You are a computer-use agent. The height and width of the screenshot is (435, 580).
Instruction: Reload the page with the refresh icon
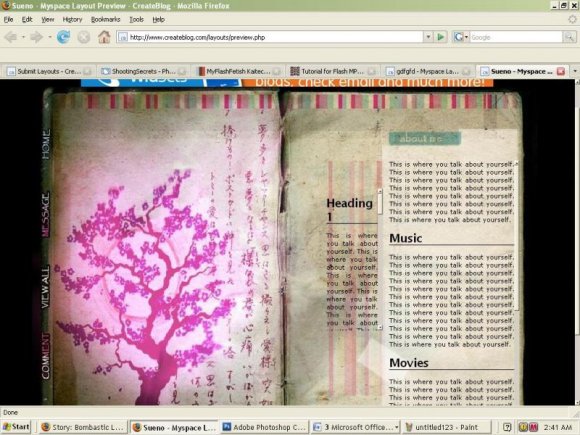(x=64, y=37)
